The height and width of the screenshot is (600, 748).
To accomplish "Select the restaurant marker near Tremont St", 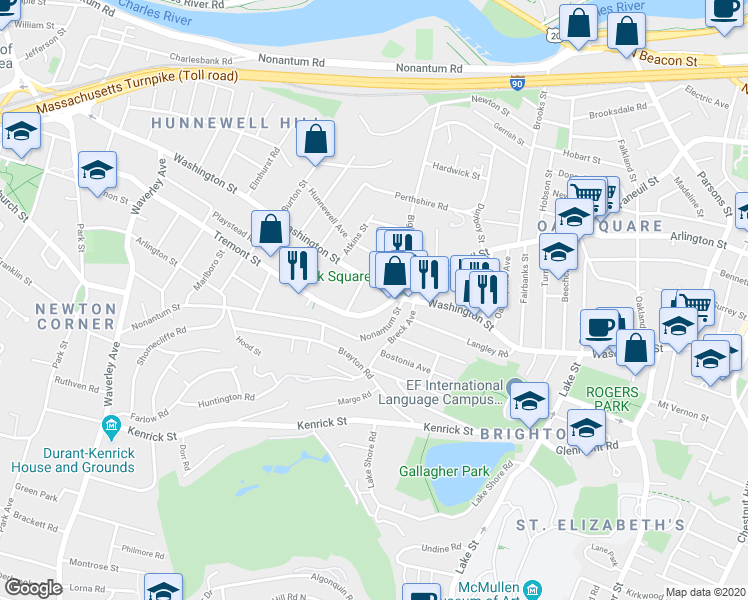I will coord(298,269).
